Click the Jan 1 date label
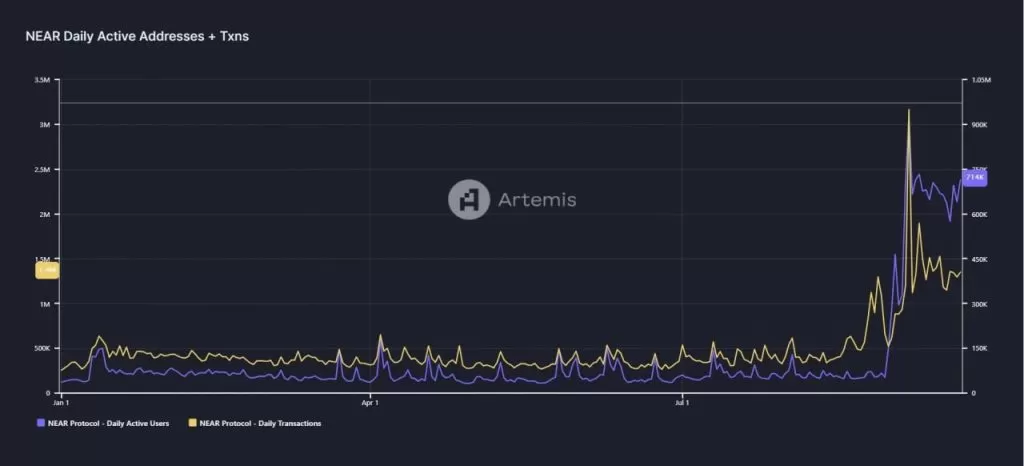The image size is (1024, 466). [61, 402]
